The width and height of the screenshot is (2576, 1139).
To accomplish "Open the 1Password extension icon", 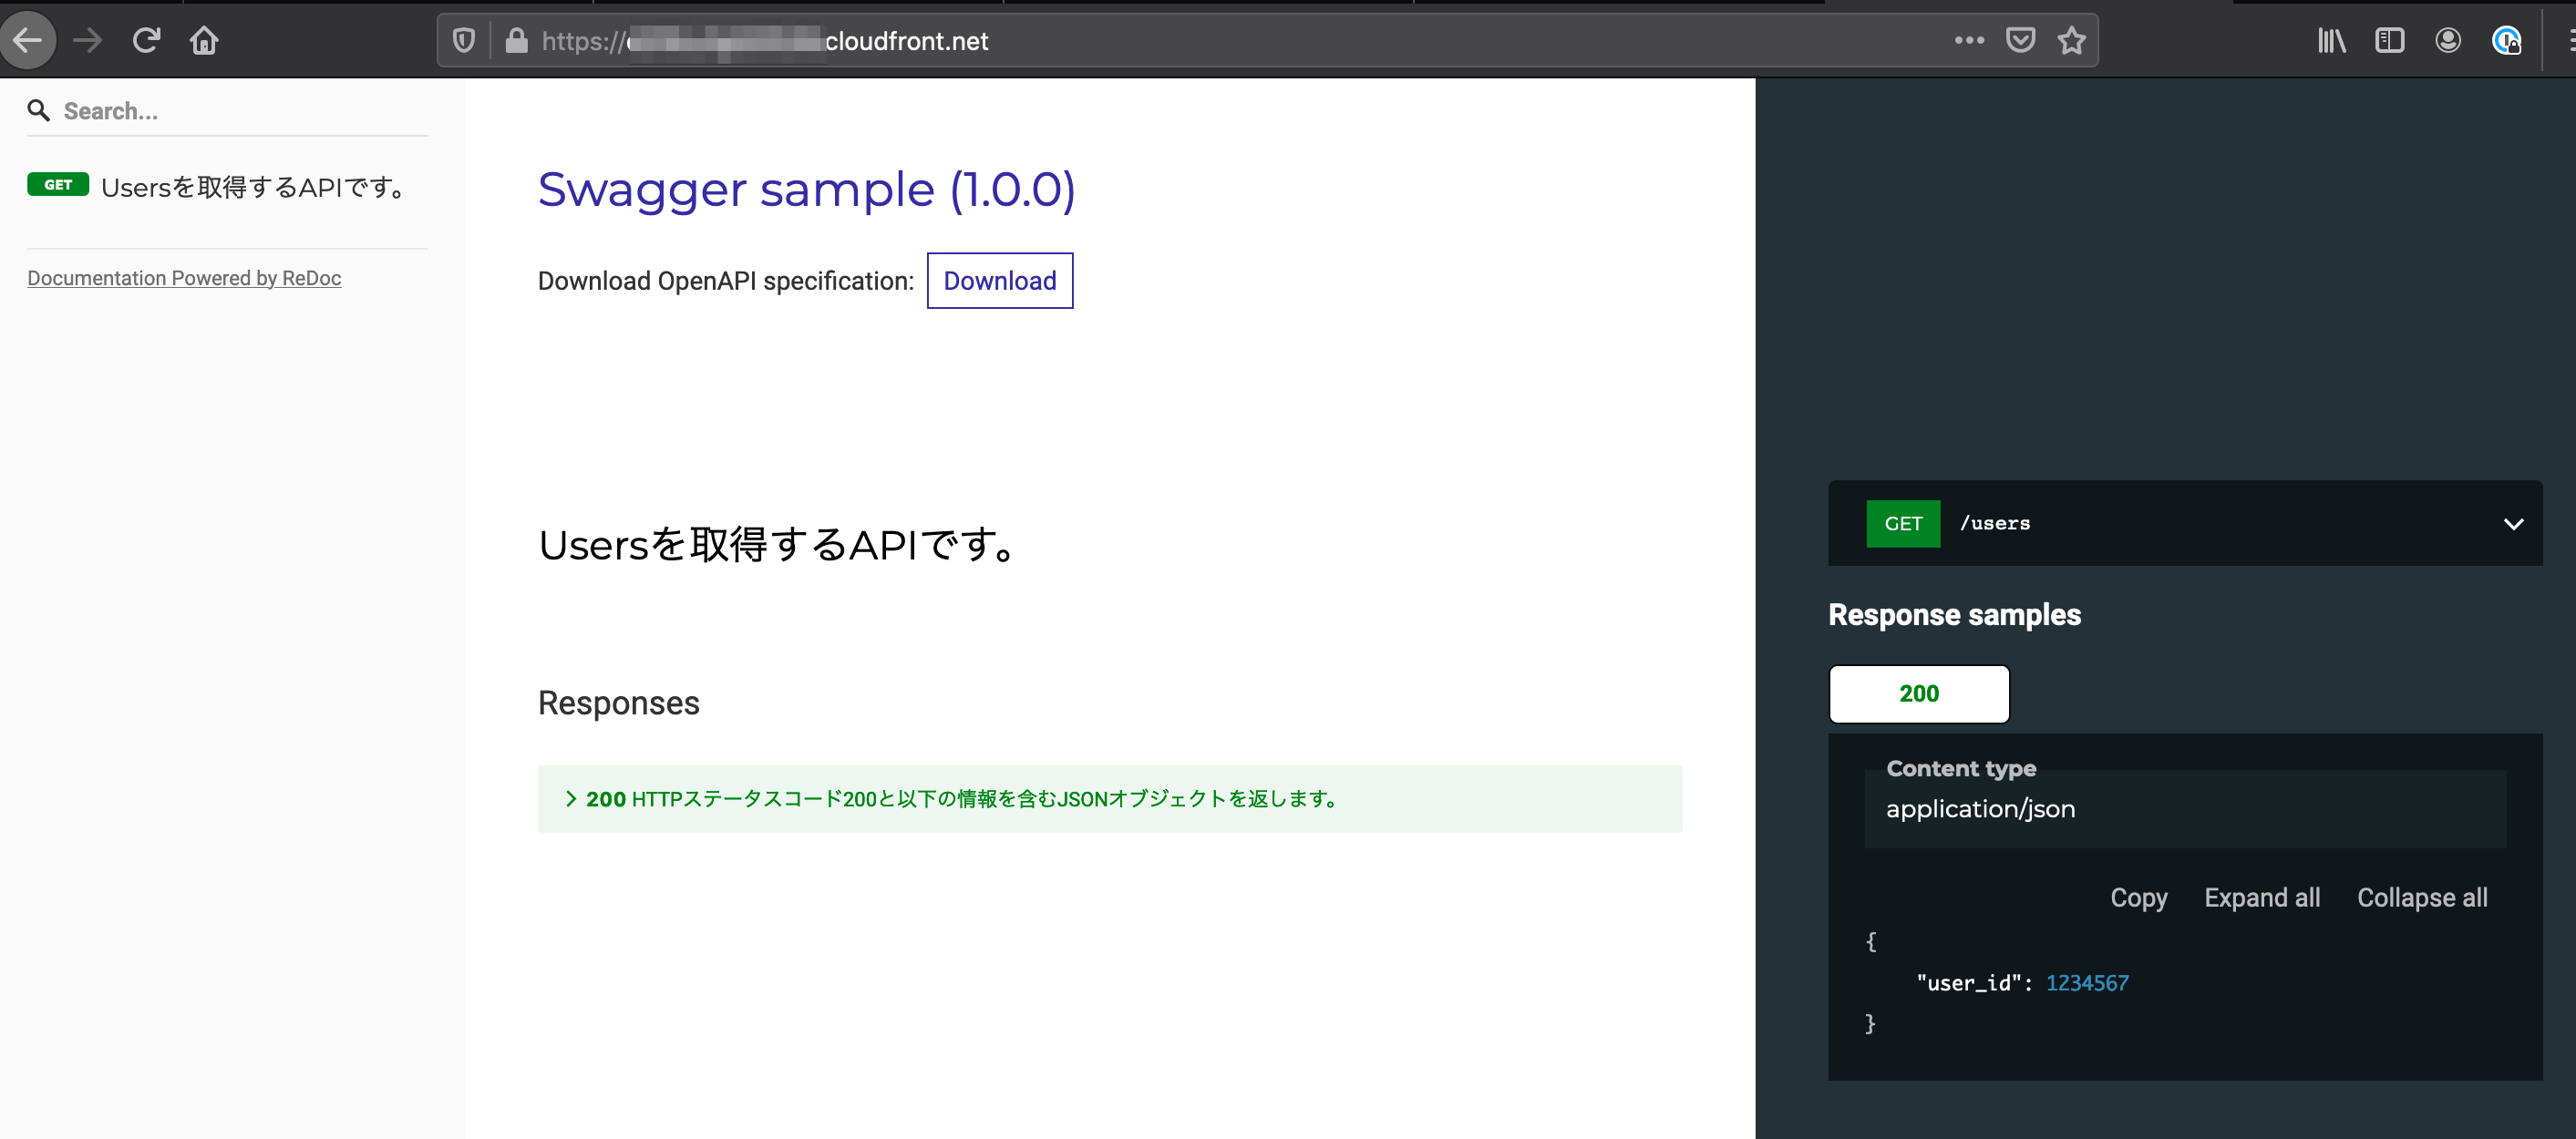I will tap(2506, 40).
